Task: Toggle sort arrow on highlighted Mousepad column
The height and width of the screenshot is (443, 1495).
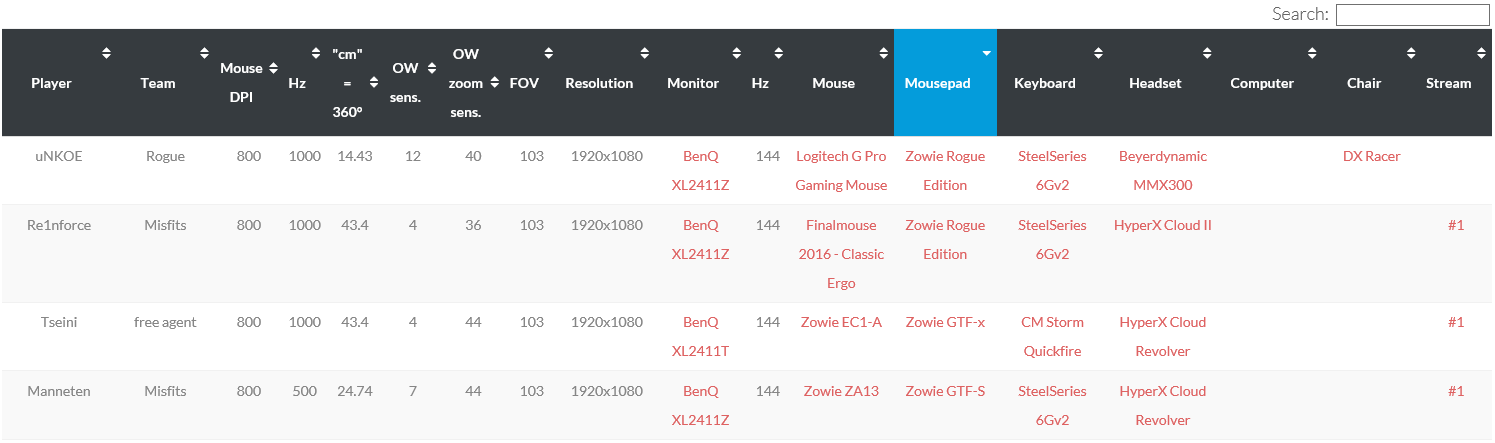Action: (987, 53)
